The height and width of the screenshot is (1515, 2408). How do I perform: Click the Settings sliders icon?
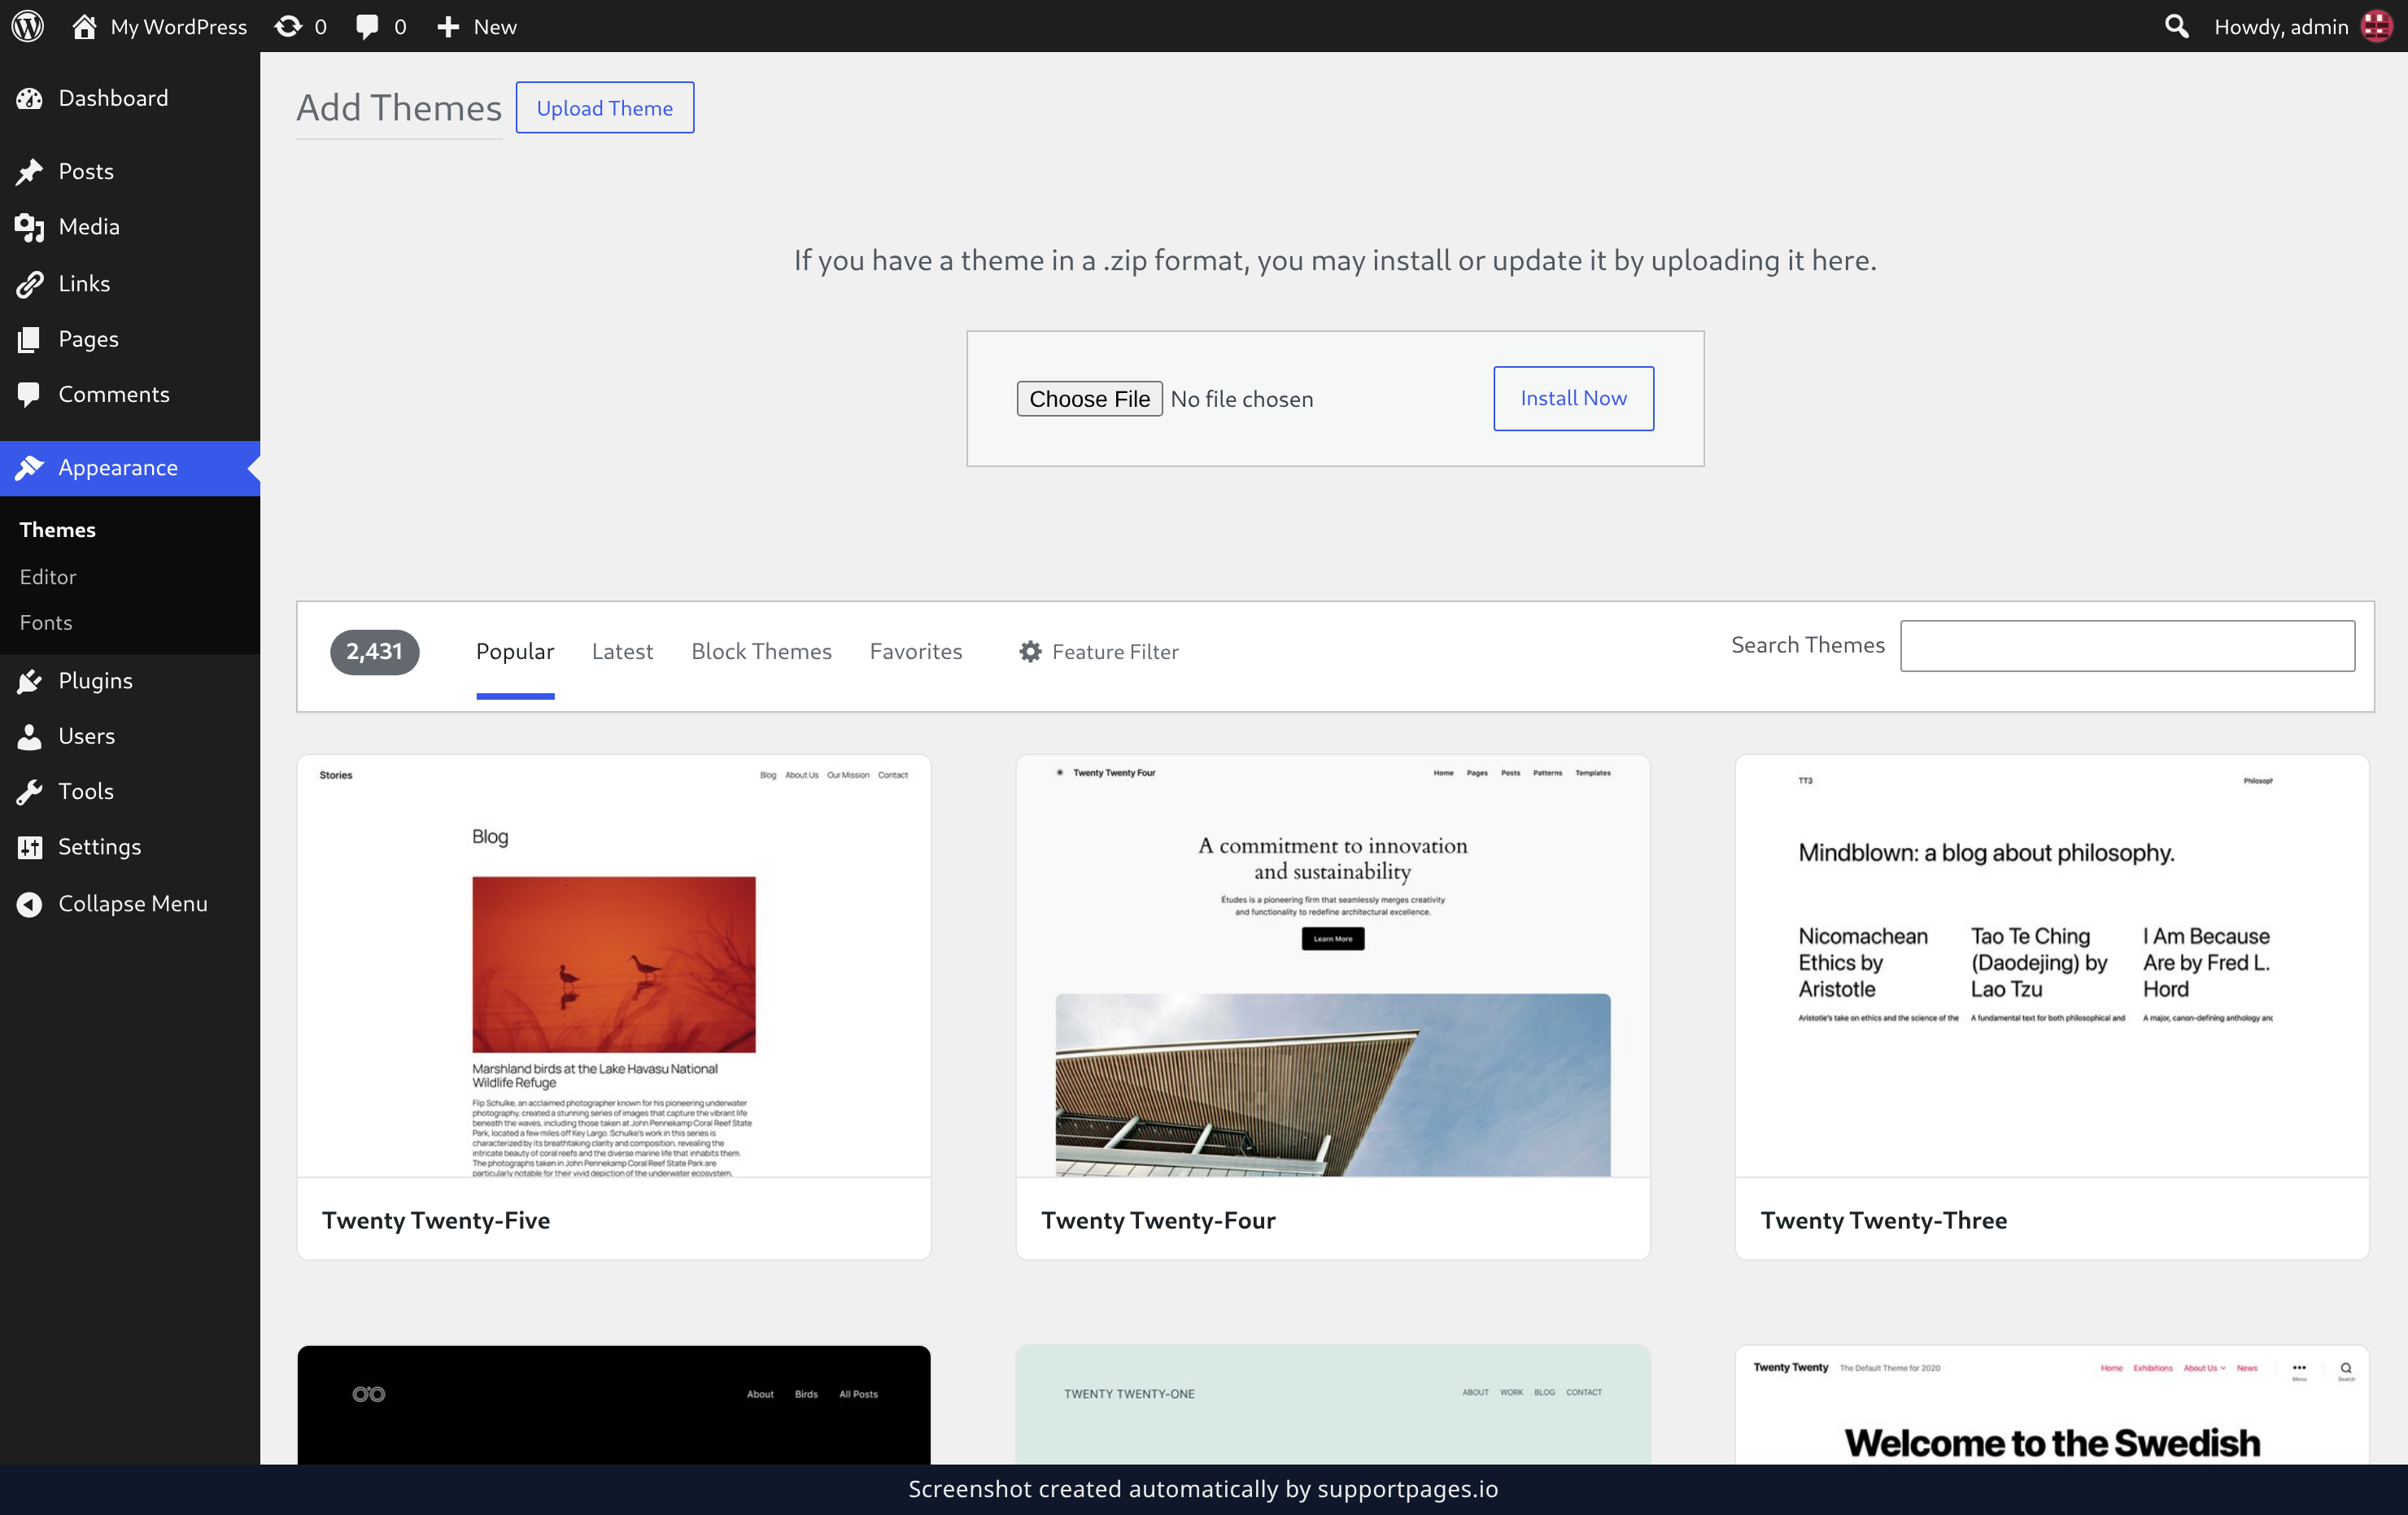coord(30,847)
